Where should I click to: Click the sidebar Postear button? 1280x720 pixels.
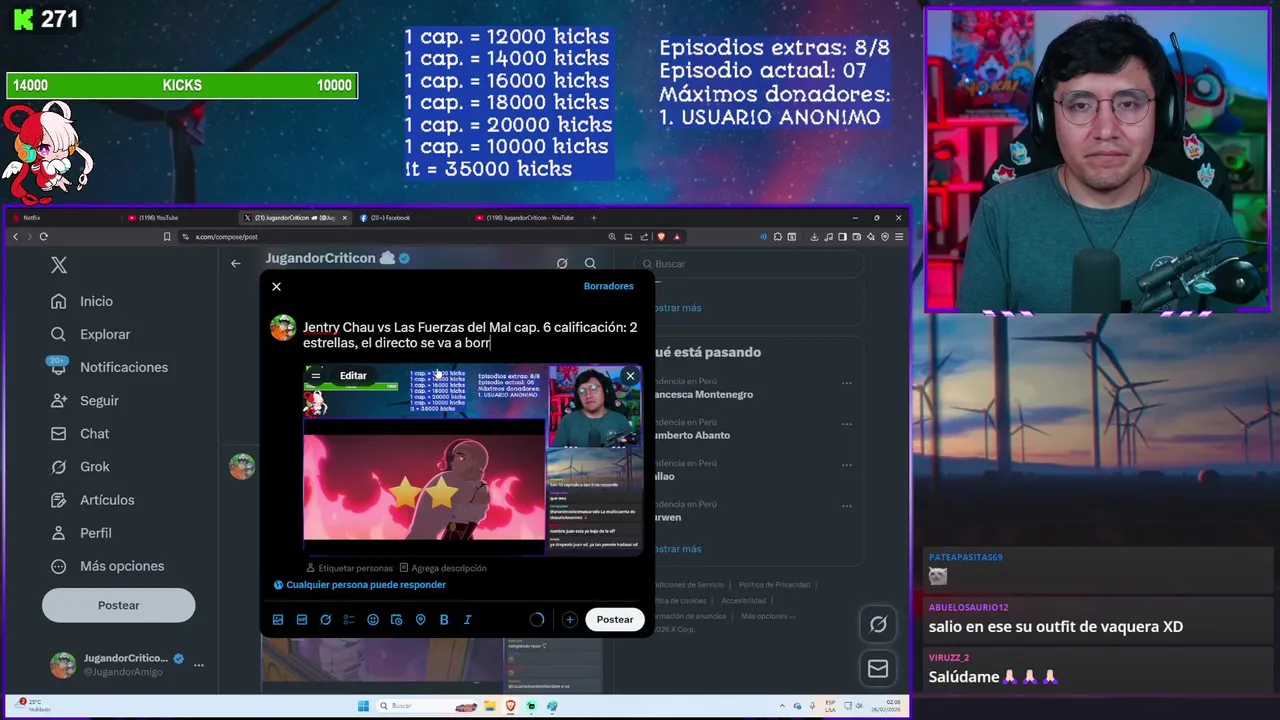(x=118, y=605)
